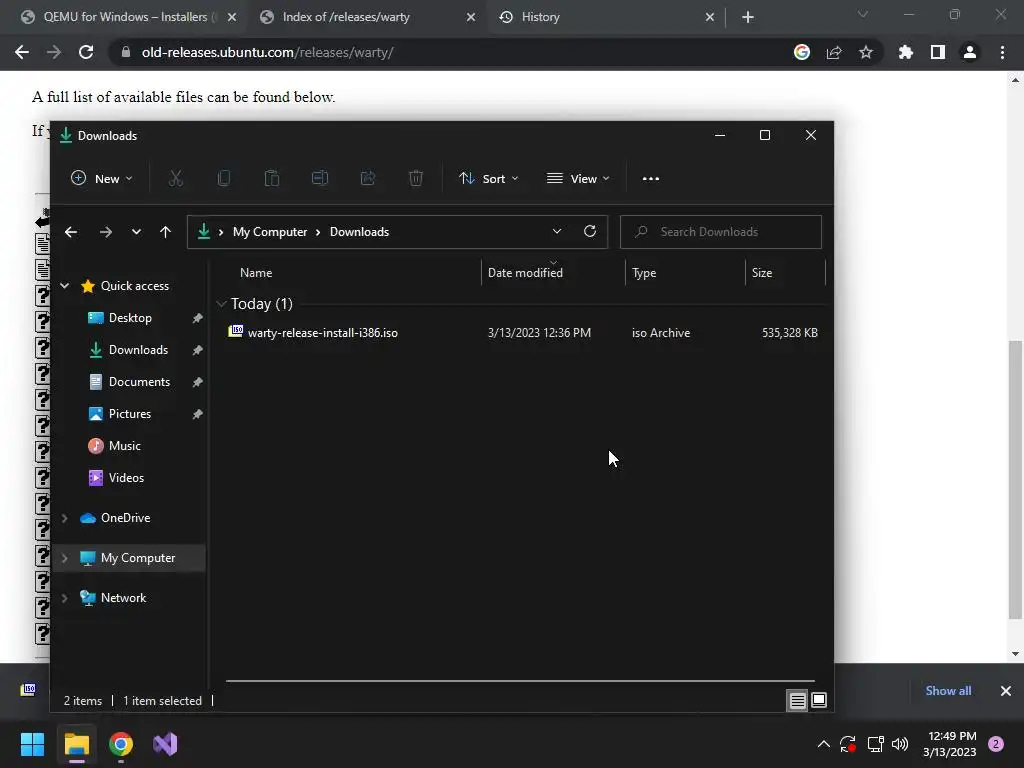1024x768 pixels.
Task: Open Visual Studio from taskbar
Action: point(165,744)
